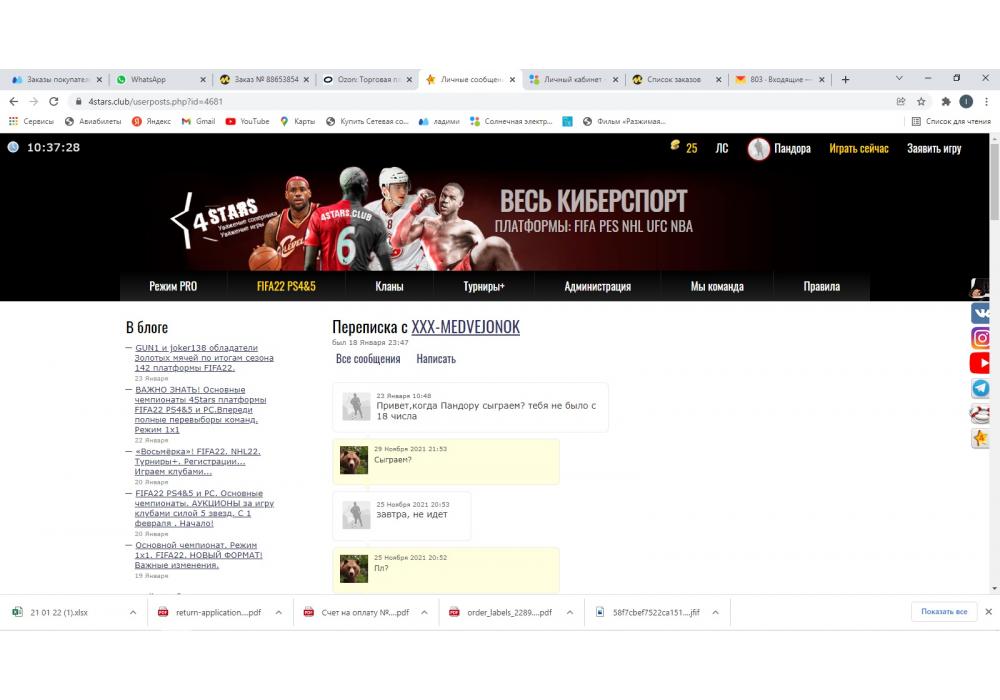
Task: Click the coins icon next to 25
Action: 675,146
